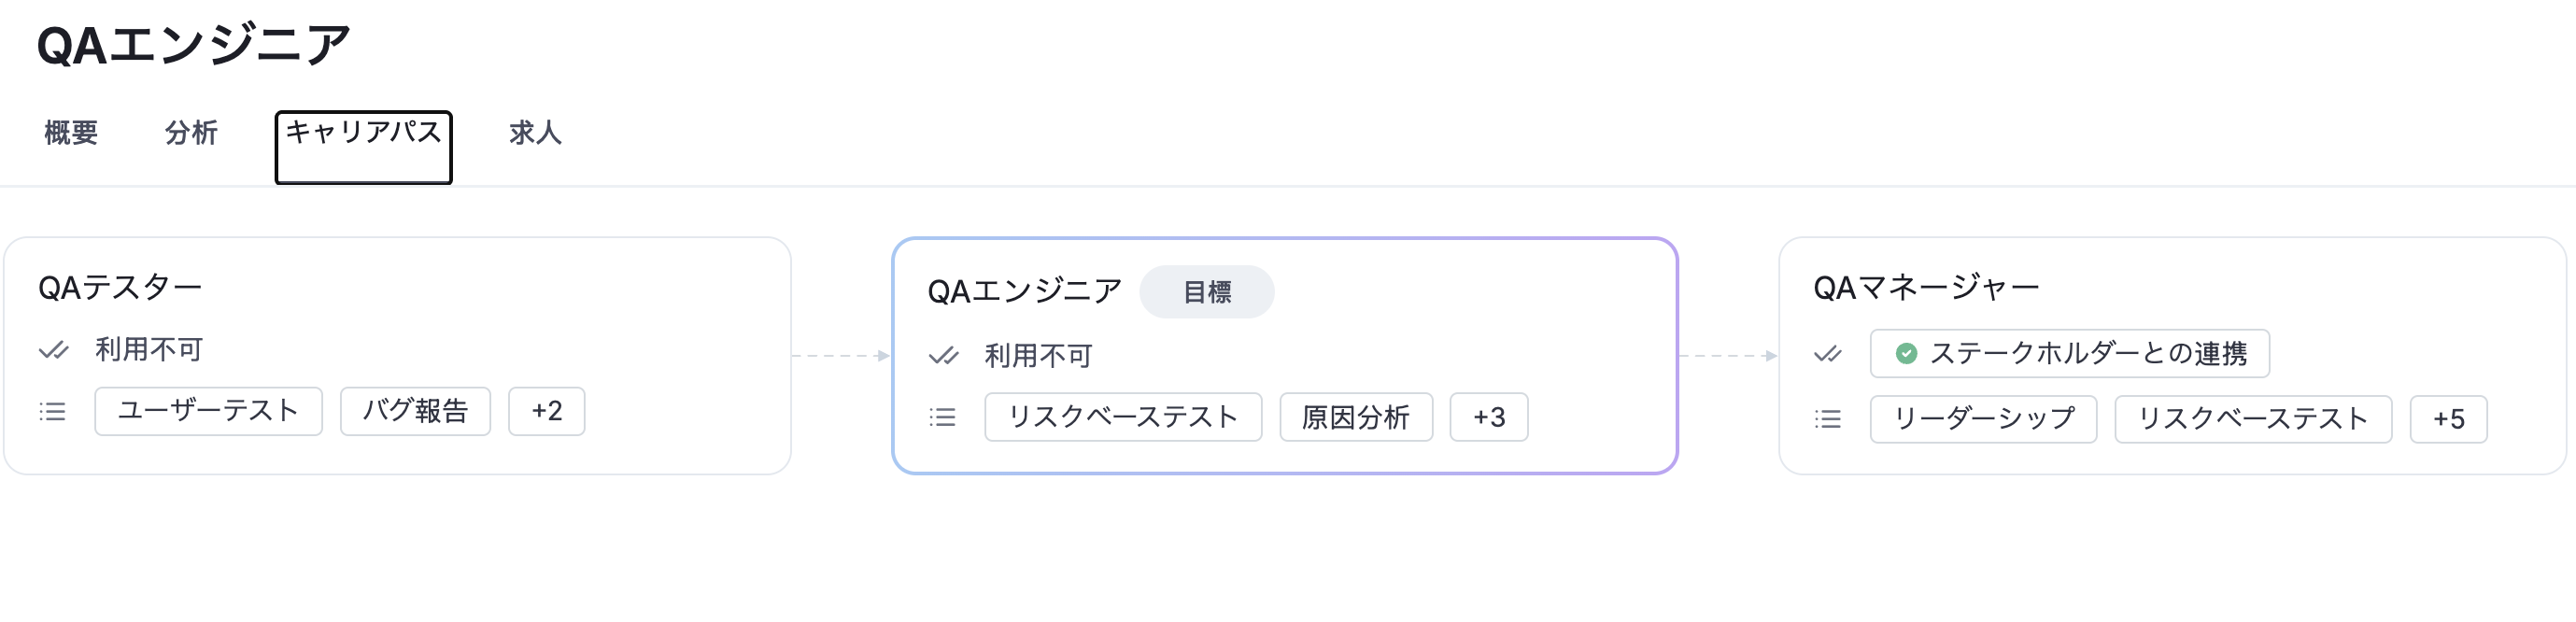
Task: Select the リーダーシップ skill tag
Action: pos(1983,419)
